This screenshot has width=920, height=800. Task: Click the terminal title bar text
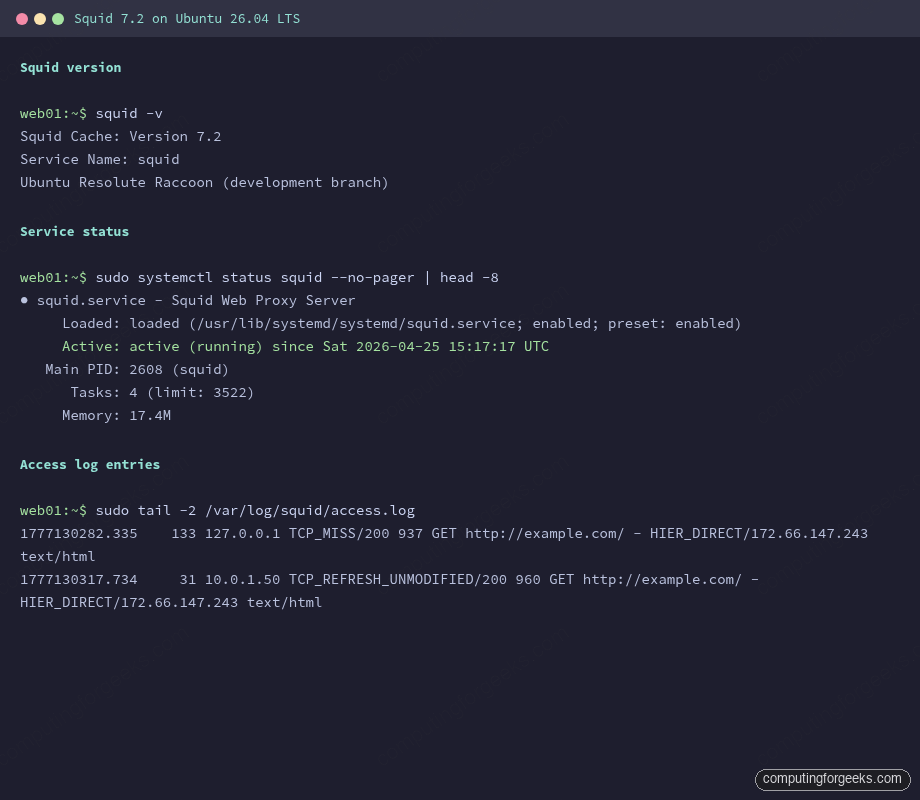tap(186, 18)
